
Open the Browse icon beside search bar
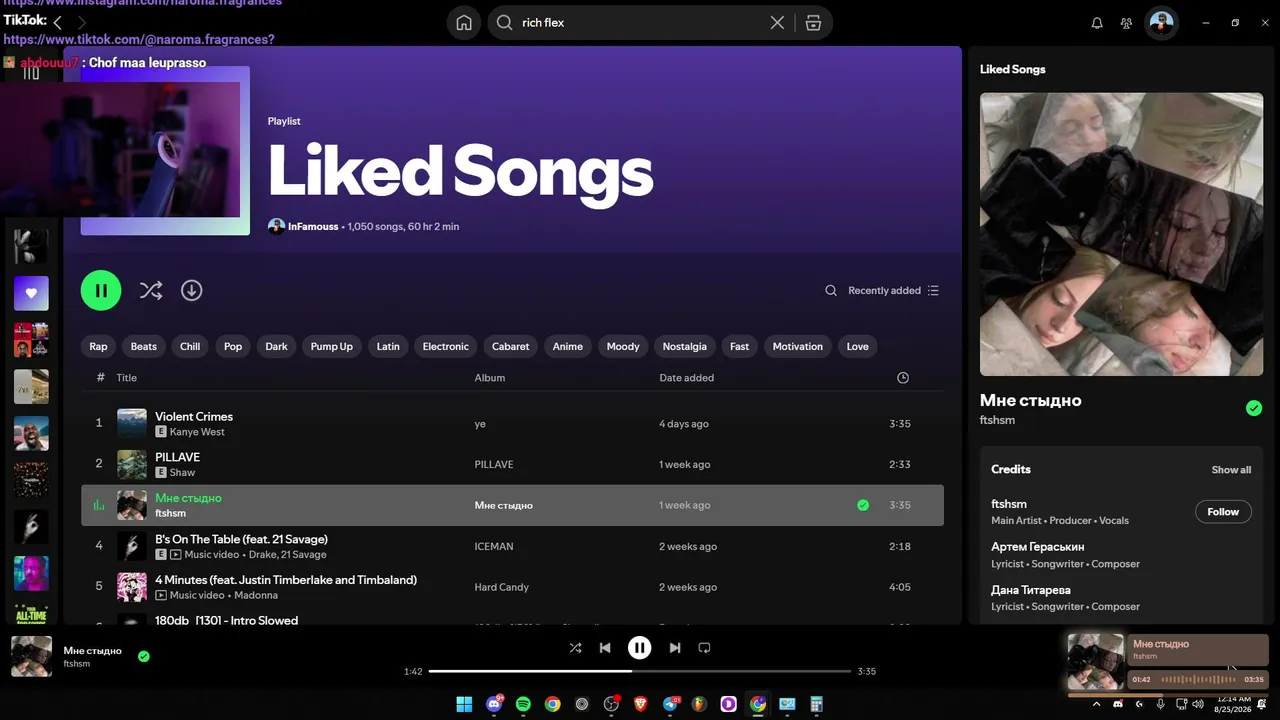pos(813,23)
